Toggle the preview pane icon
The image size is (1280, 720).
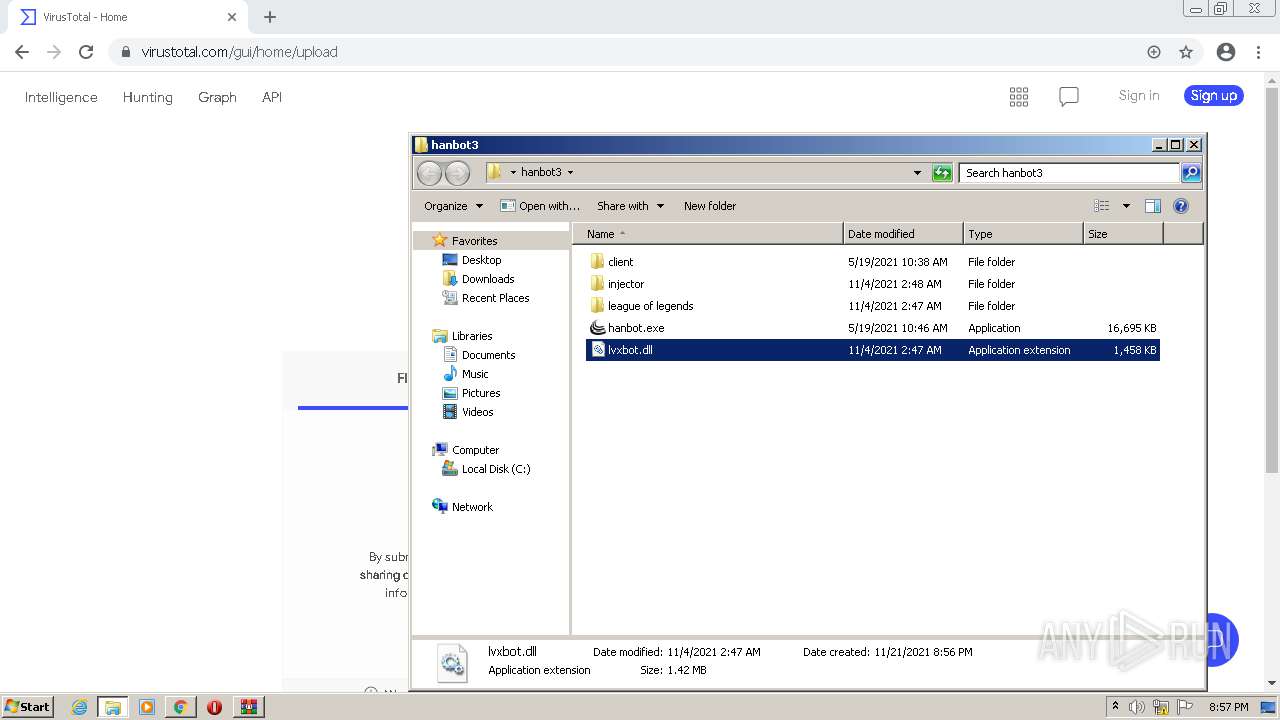pos(1153,206)
